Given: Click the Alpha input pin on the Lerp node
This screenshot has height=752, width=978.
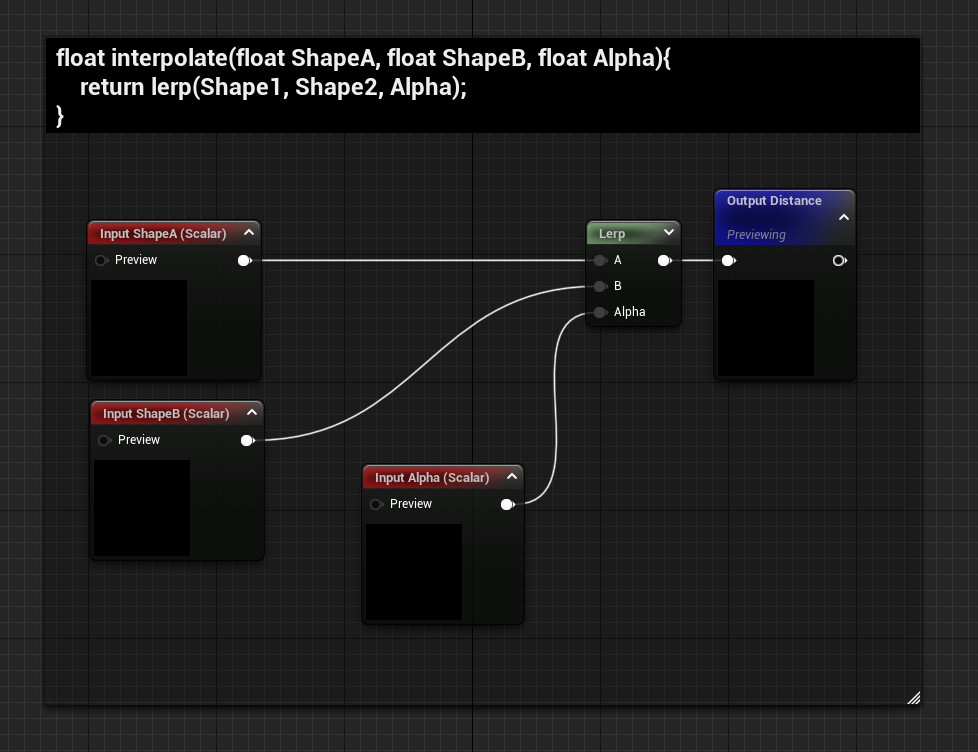Looking at the screenshot, I should pyautogui.click(x=601, y=311).
